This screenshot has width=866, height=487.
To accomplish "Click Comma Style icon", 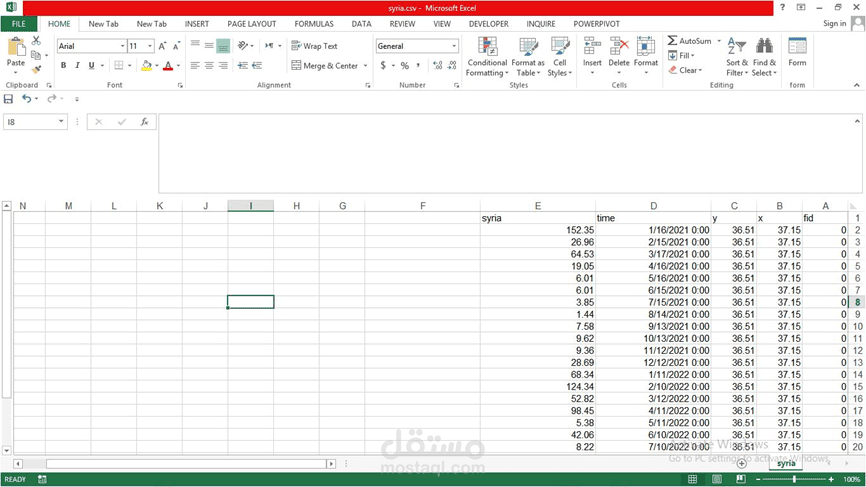I will [418, 65].
